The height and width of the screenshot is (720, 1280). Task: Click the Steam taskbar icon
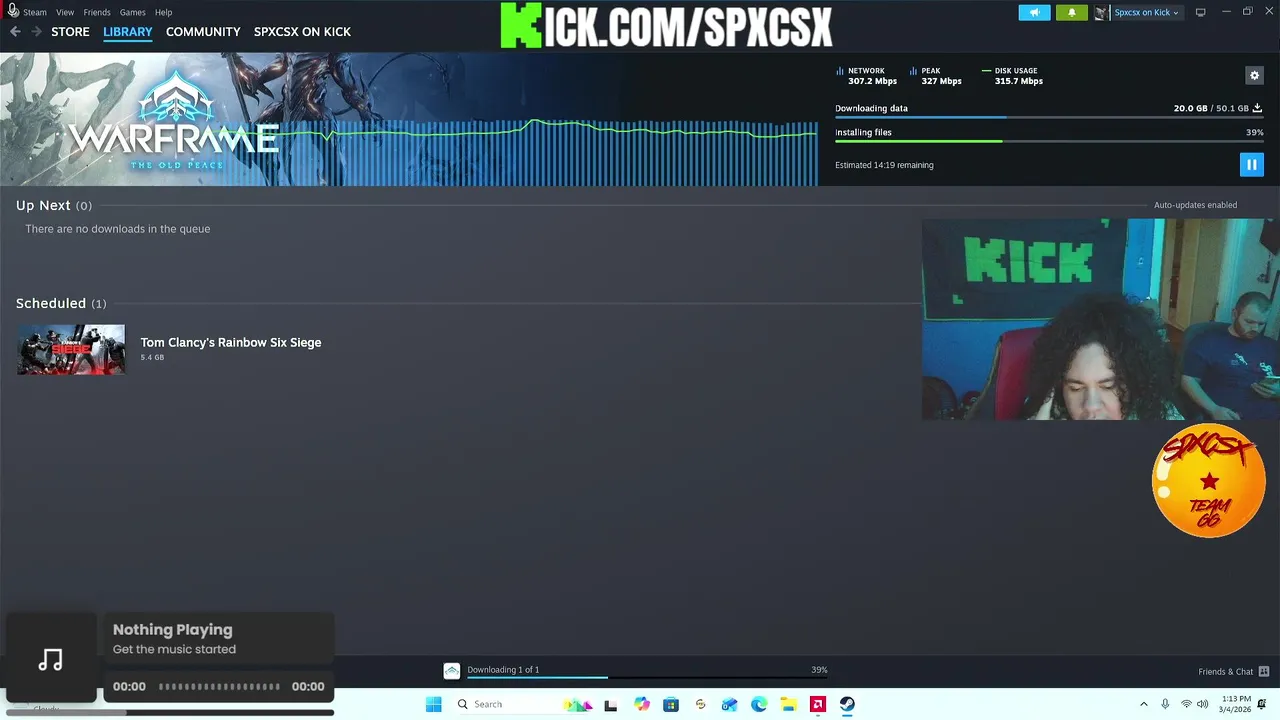point(847,704)
